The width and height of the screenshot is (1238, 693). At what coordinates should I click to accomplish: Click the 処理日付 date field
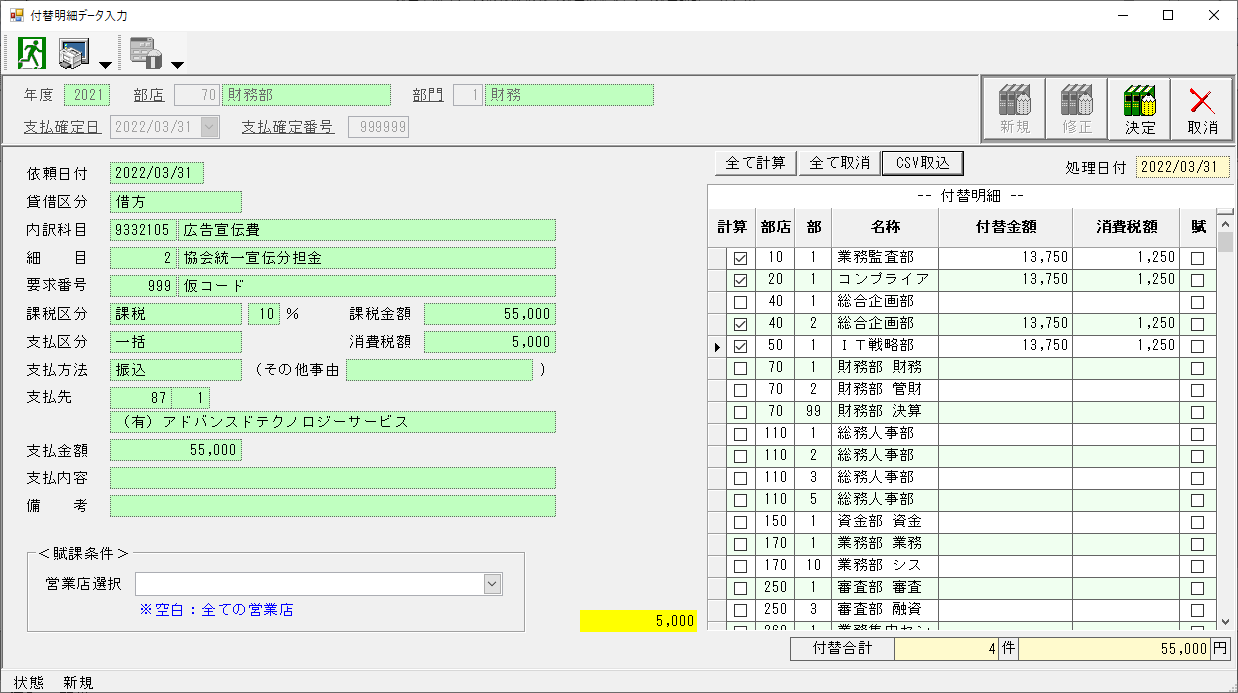click(1183, 168)
